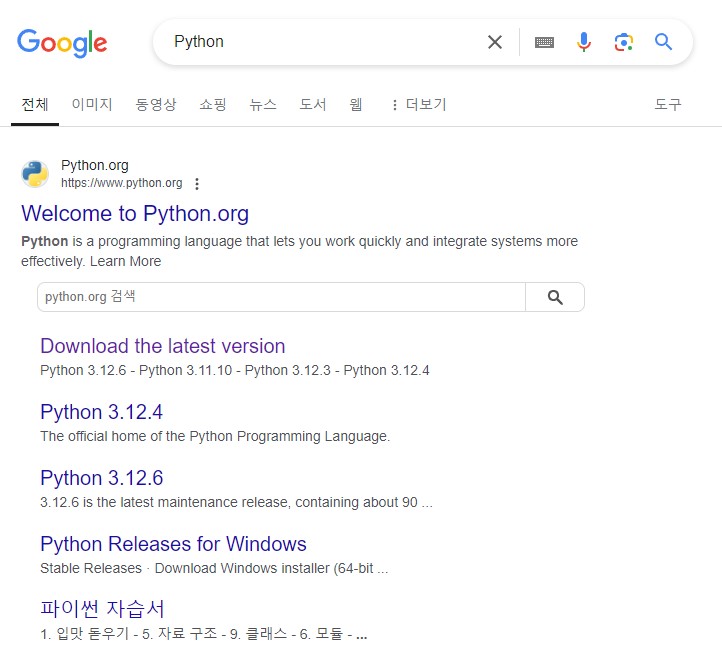Switch to the 도서 tab

coord(313,105)
